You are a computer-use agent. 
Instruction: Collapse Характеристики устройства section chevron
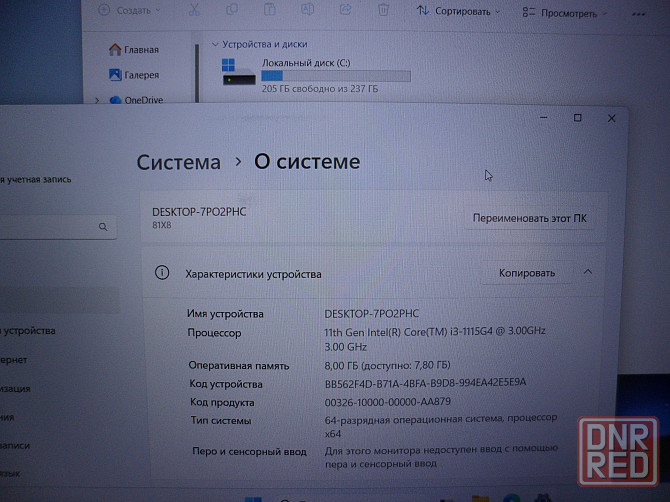[x=588, y=272]
